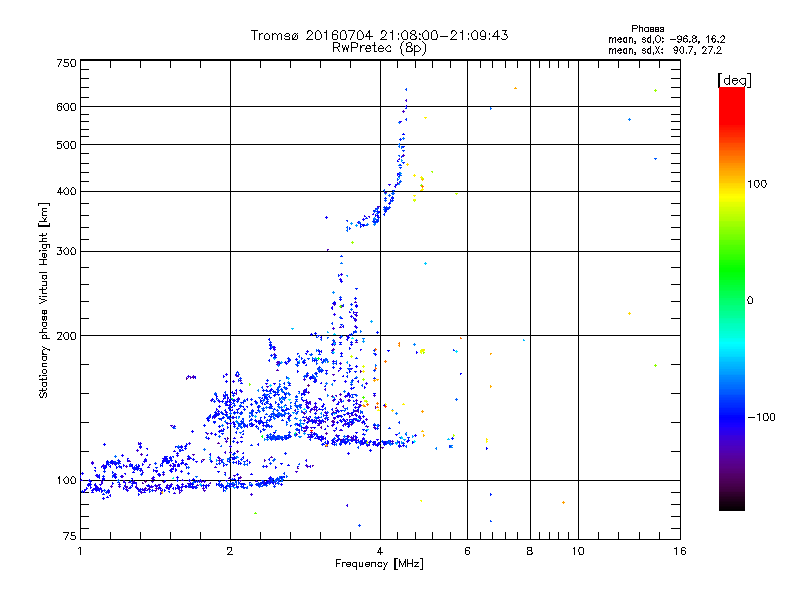Click the x-axis tick label '1'
The width and height of the screenshot is (800, 600).
(80, 551)
